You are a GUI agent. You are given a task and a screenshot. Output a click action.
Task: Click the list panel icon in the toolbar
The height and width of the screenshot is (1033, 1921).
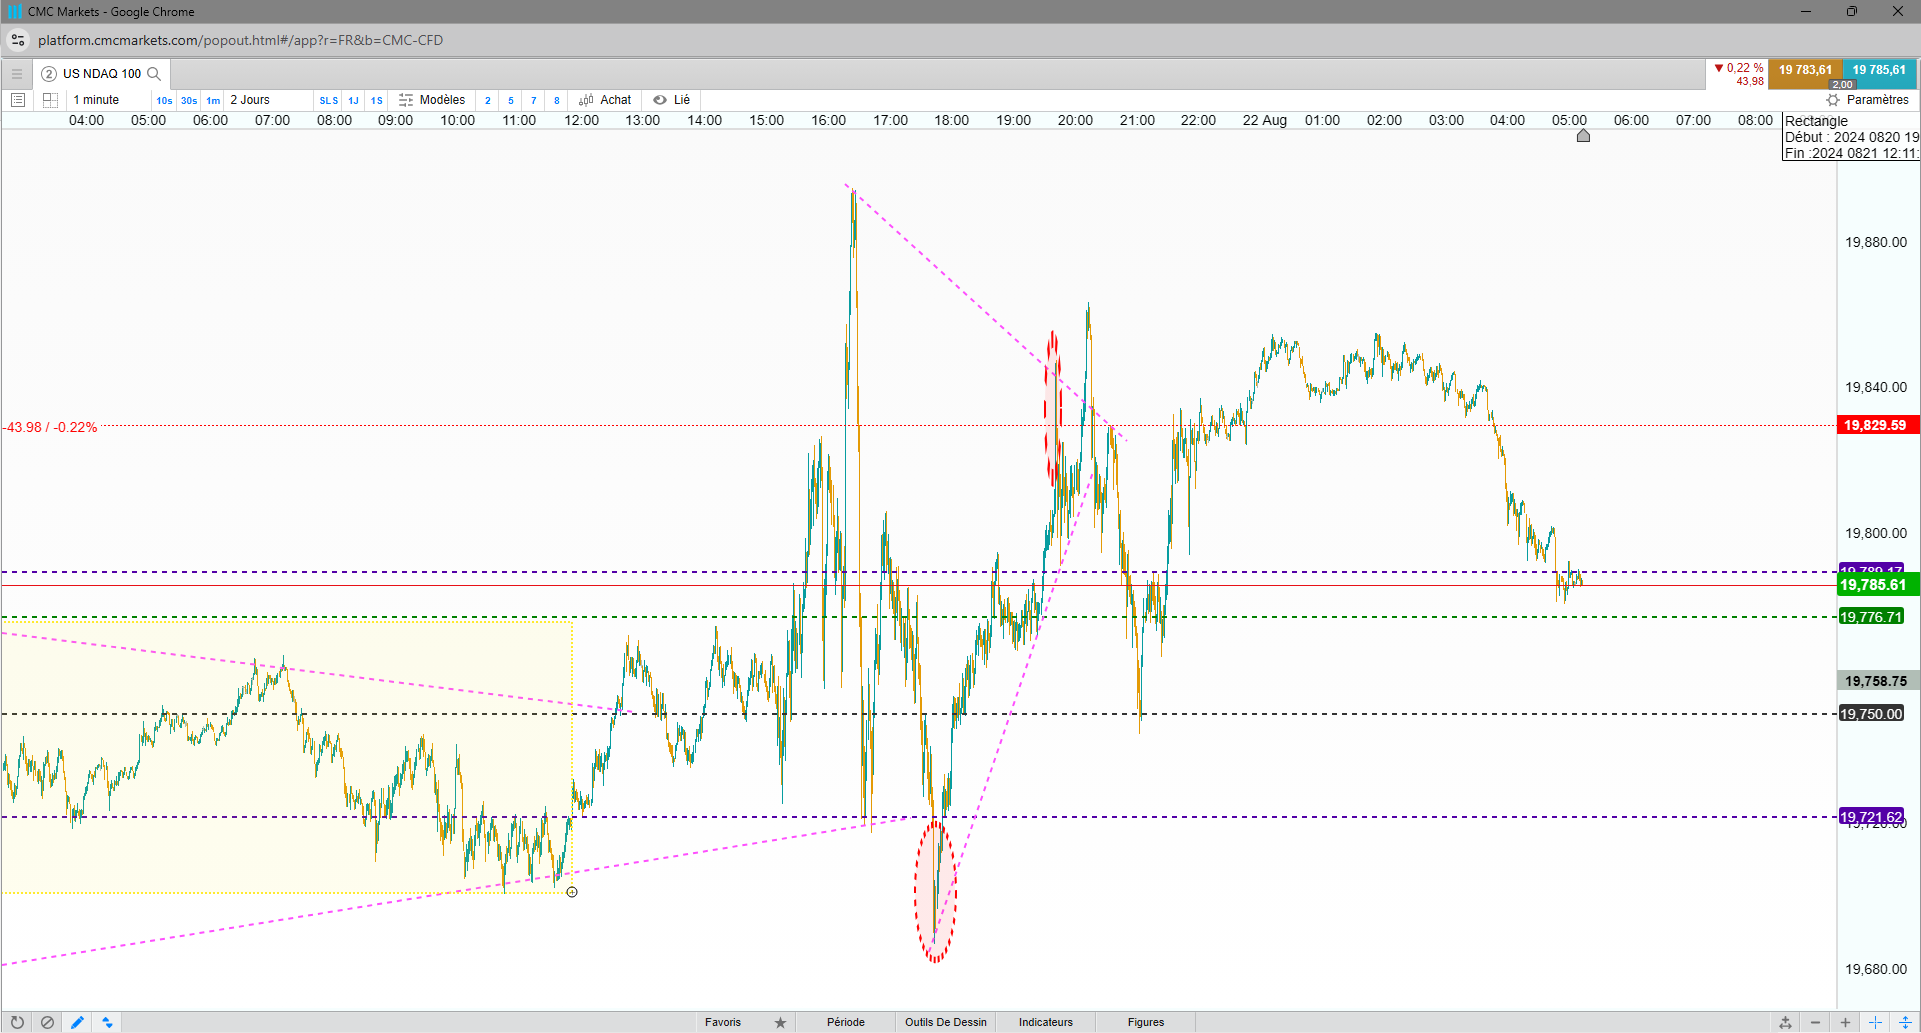[17, 100]
